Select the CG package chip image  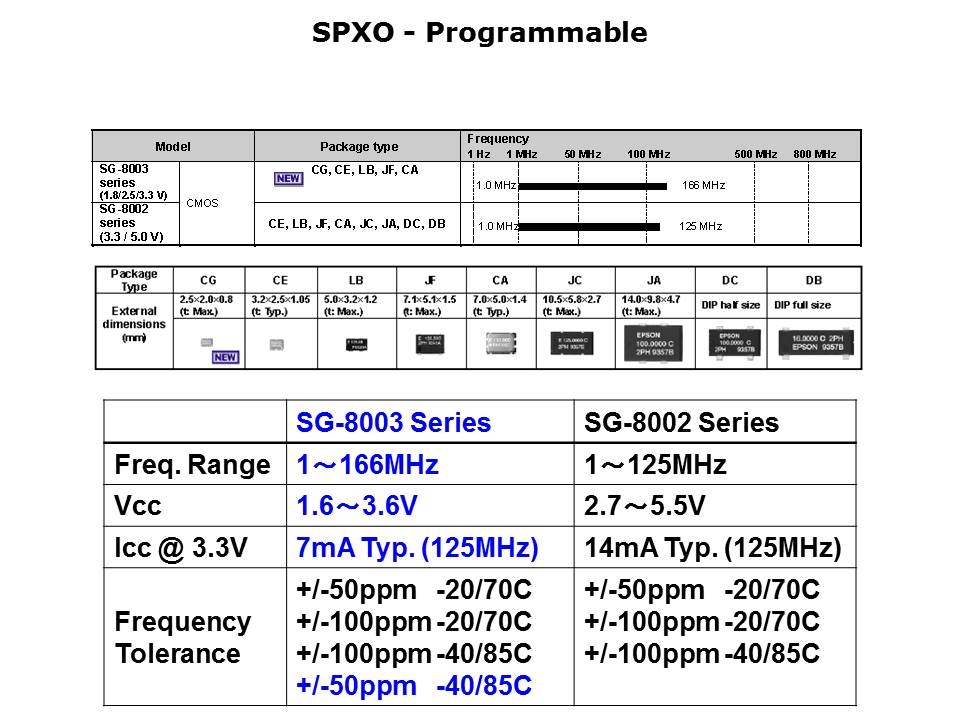coord(207,342)
